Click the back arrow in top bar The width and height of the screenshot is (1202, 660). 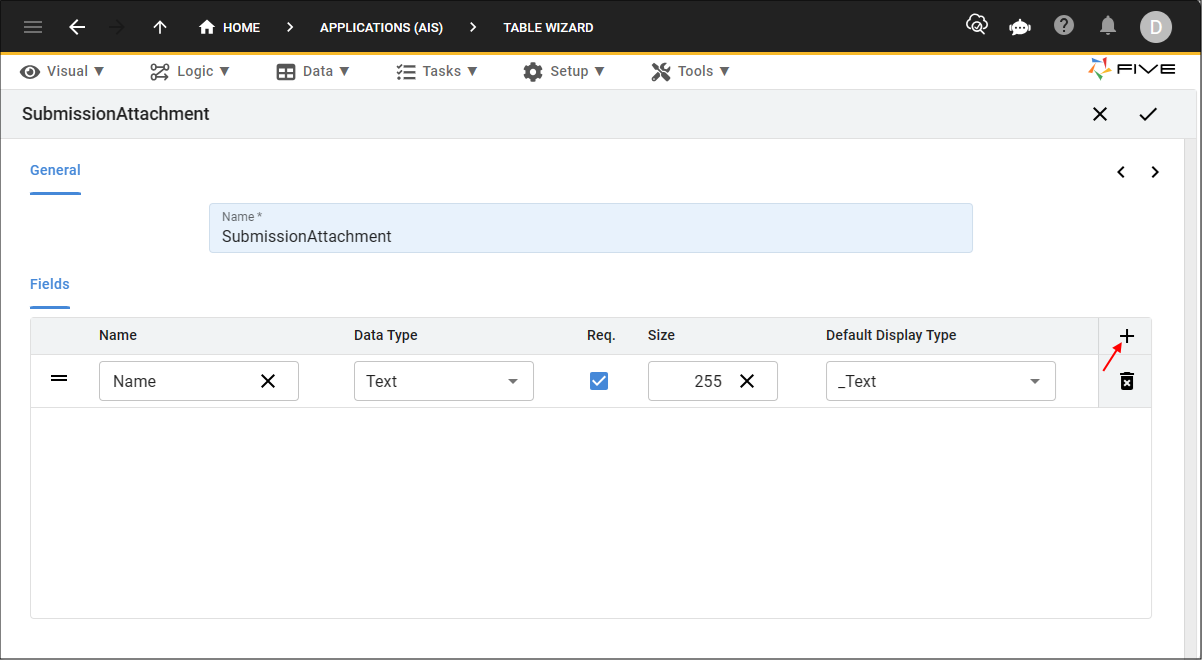(x=77, y=27)
